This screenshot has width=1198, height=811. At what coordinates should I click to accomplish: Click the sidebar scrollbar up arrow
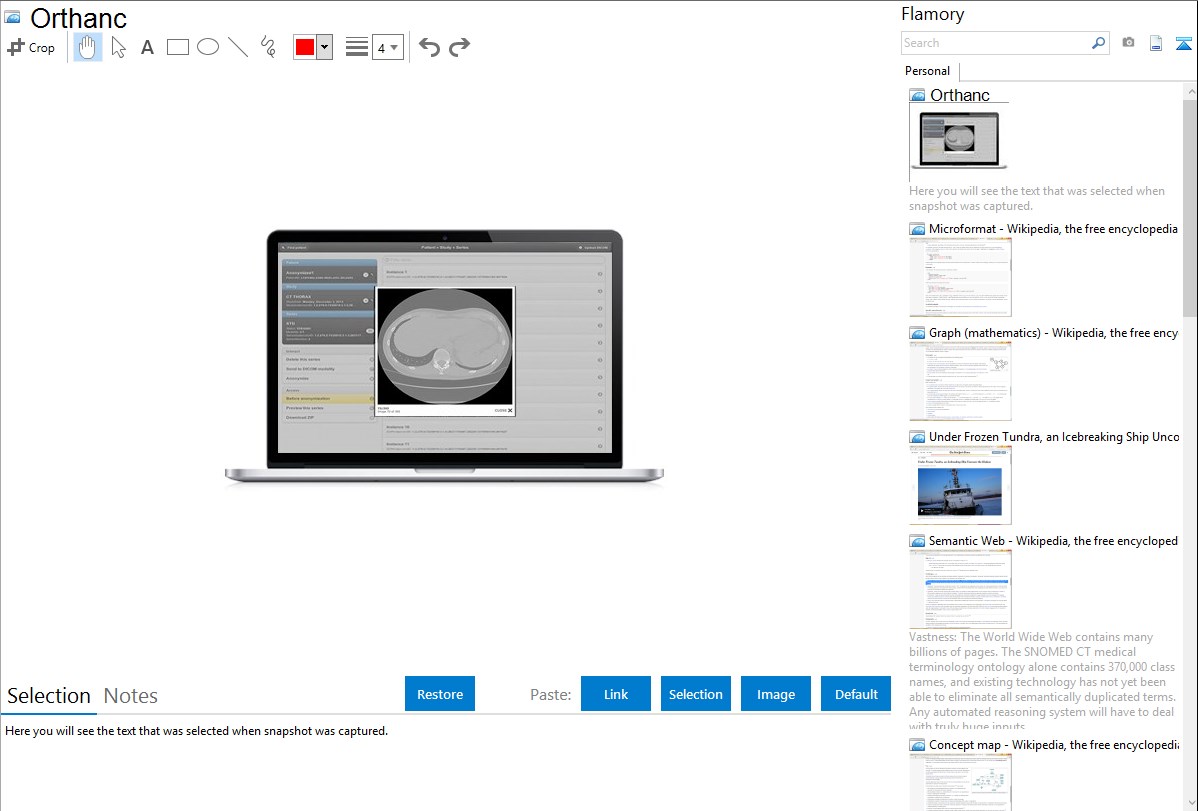click(x=1190, y=91)
